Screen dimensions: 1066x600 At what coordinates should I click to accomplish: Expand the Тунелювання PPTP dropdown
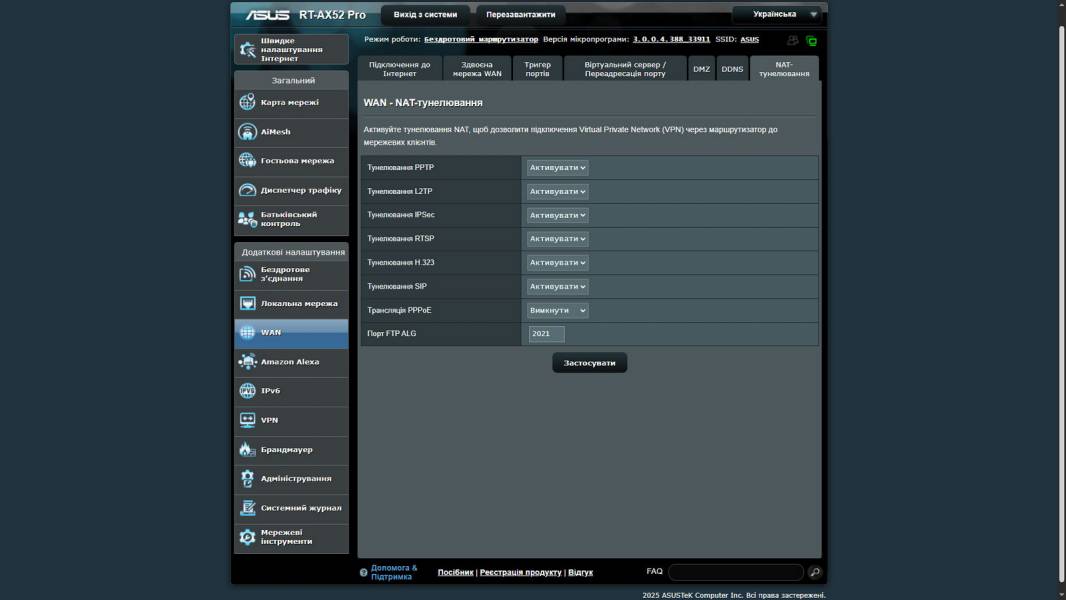(558, 168)
